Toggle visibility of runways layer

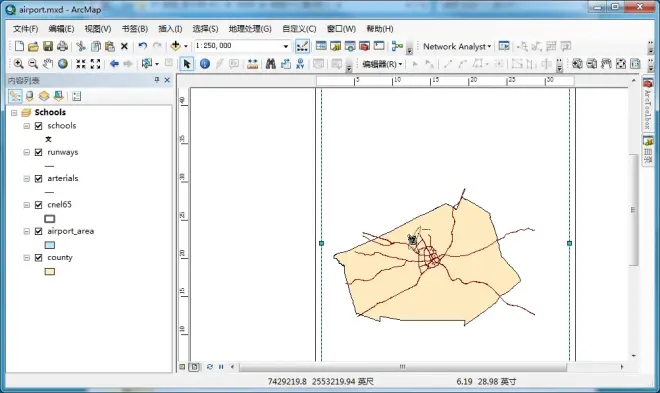[39, 152]
